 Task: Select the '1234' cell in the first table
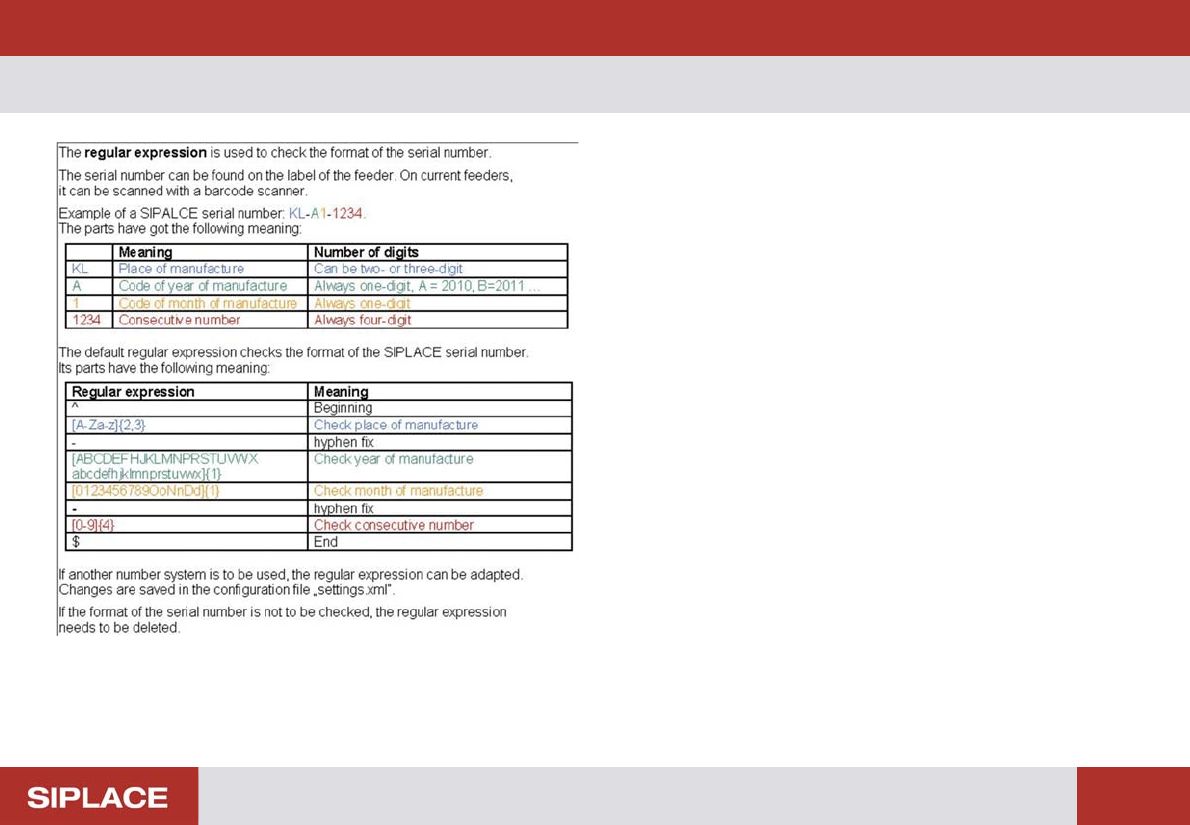coord(89,320)
